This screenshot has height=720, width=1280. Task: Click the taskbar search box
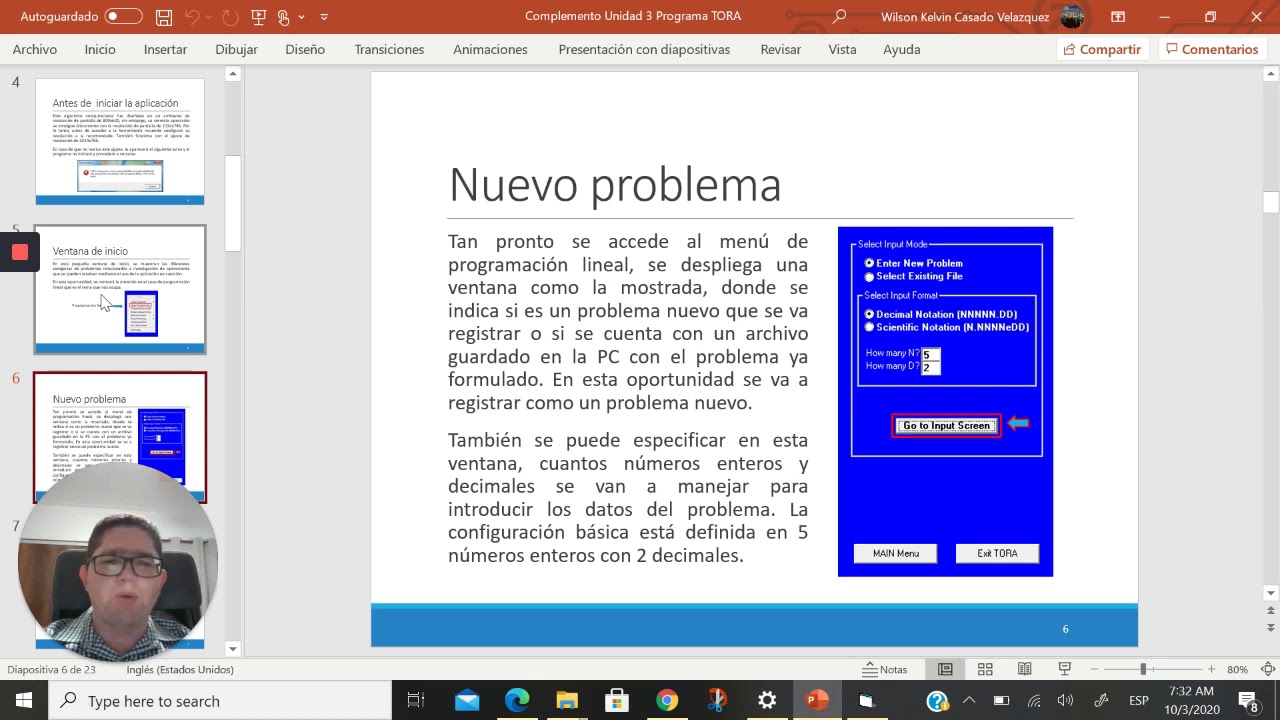click(x=220, y=700)
